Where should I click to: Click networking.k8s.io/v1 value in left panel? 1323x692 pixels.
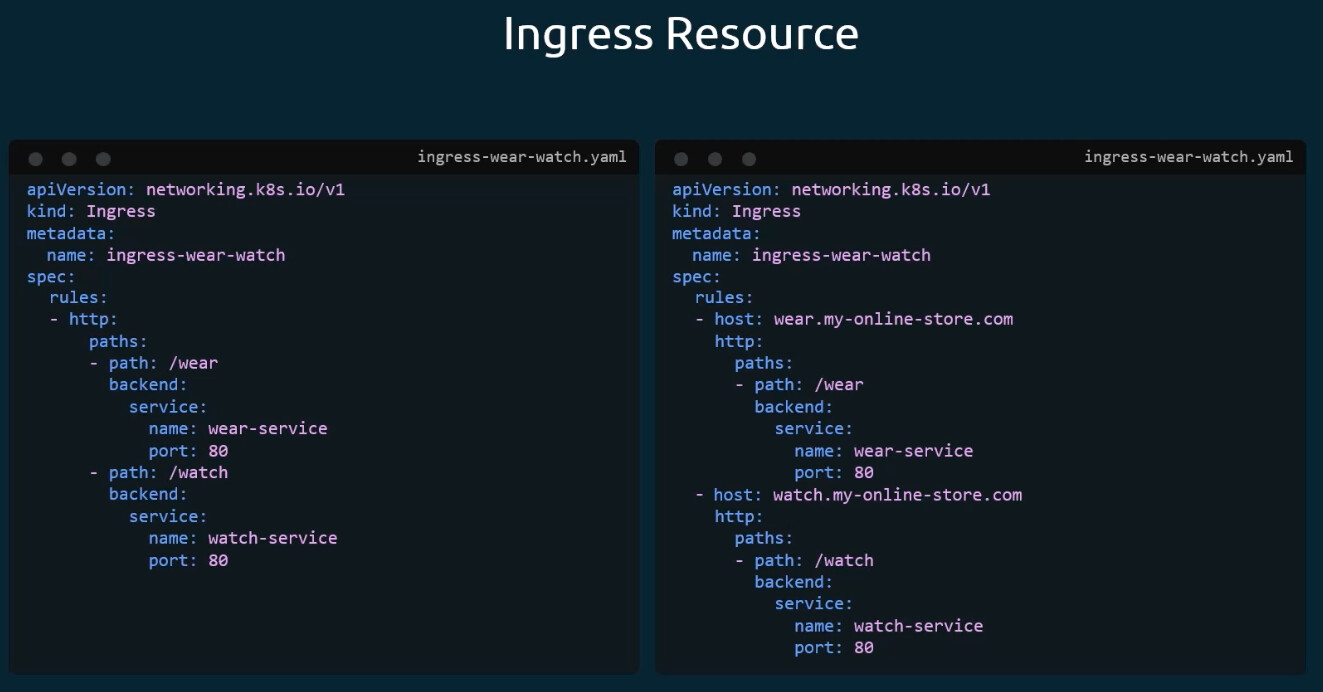245,189
